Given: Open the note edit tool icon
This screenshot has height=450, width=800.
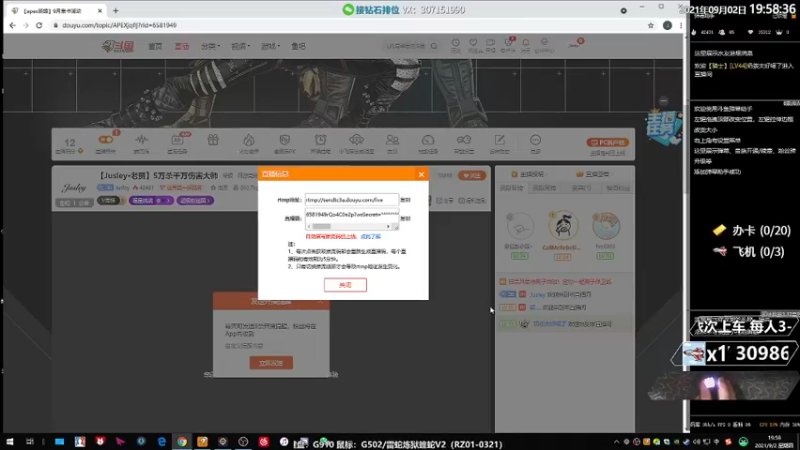Looking at the screenshot, I should 499,140.
